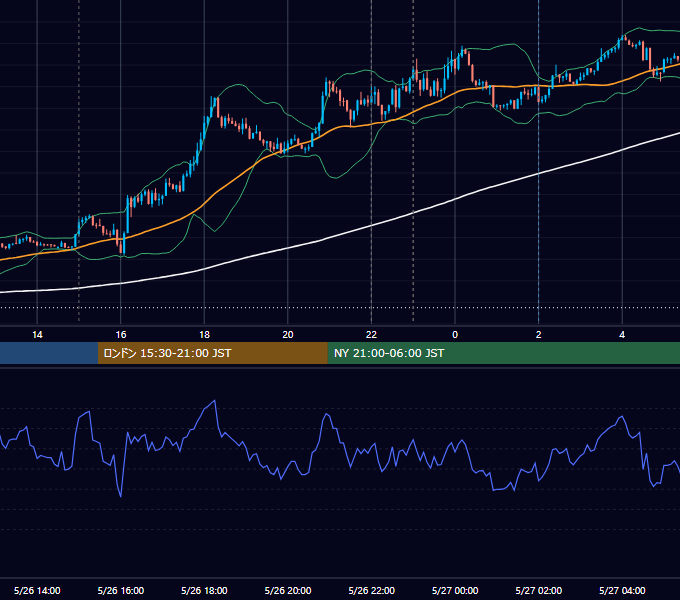680x600 pixels.
Task: Click the hour 4 axis label
Action: click(622, 335)
